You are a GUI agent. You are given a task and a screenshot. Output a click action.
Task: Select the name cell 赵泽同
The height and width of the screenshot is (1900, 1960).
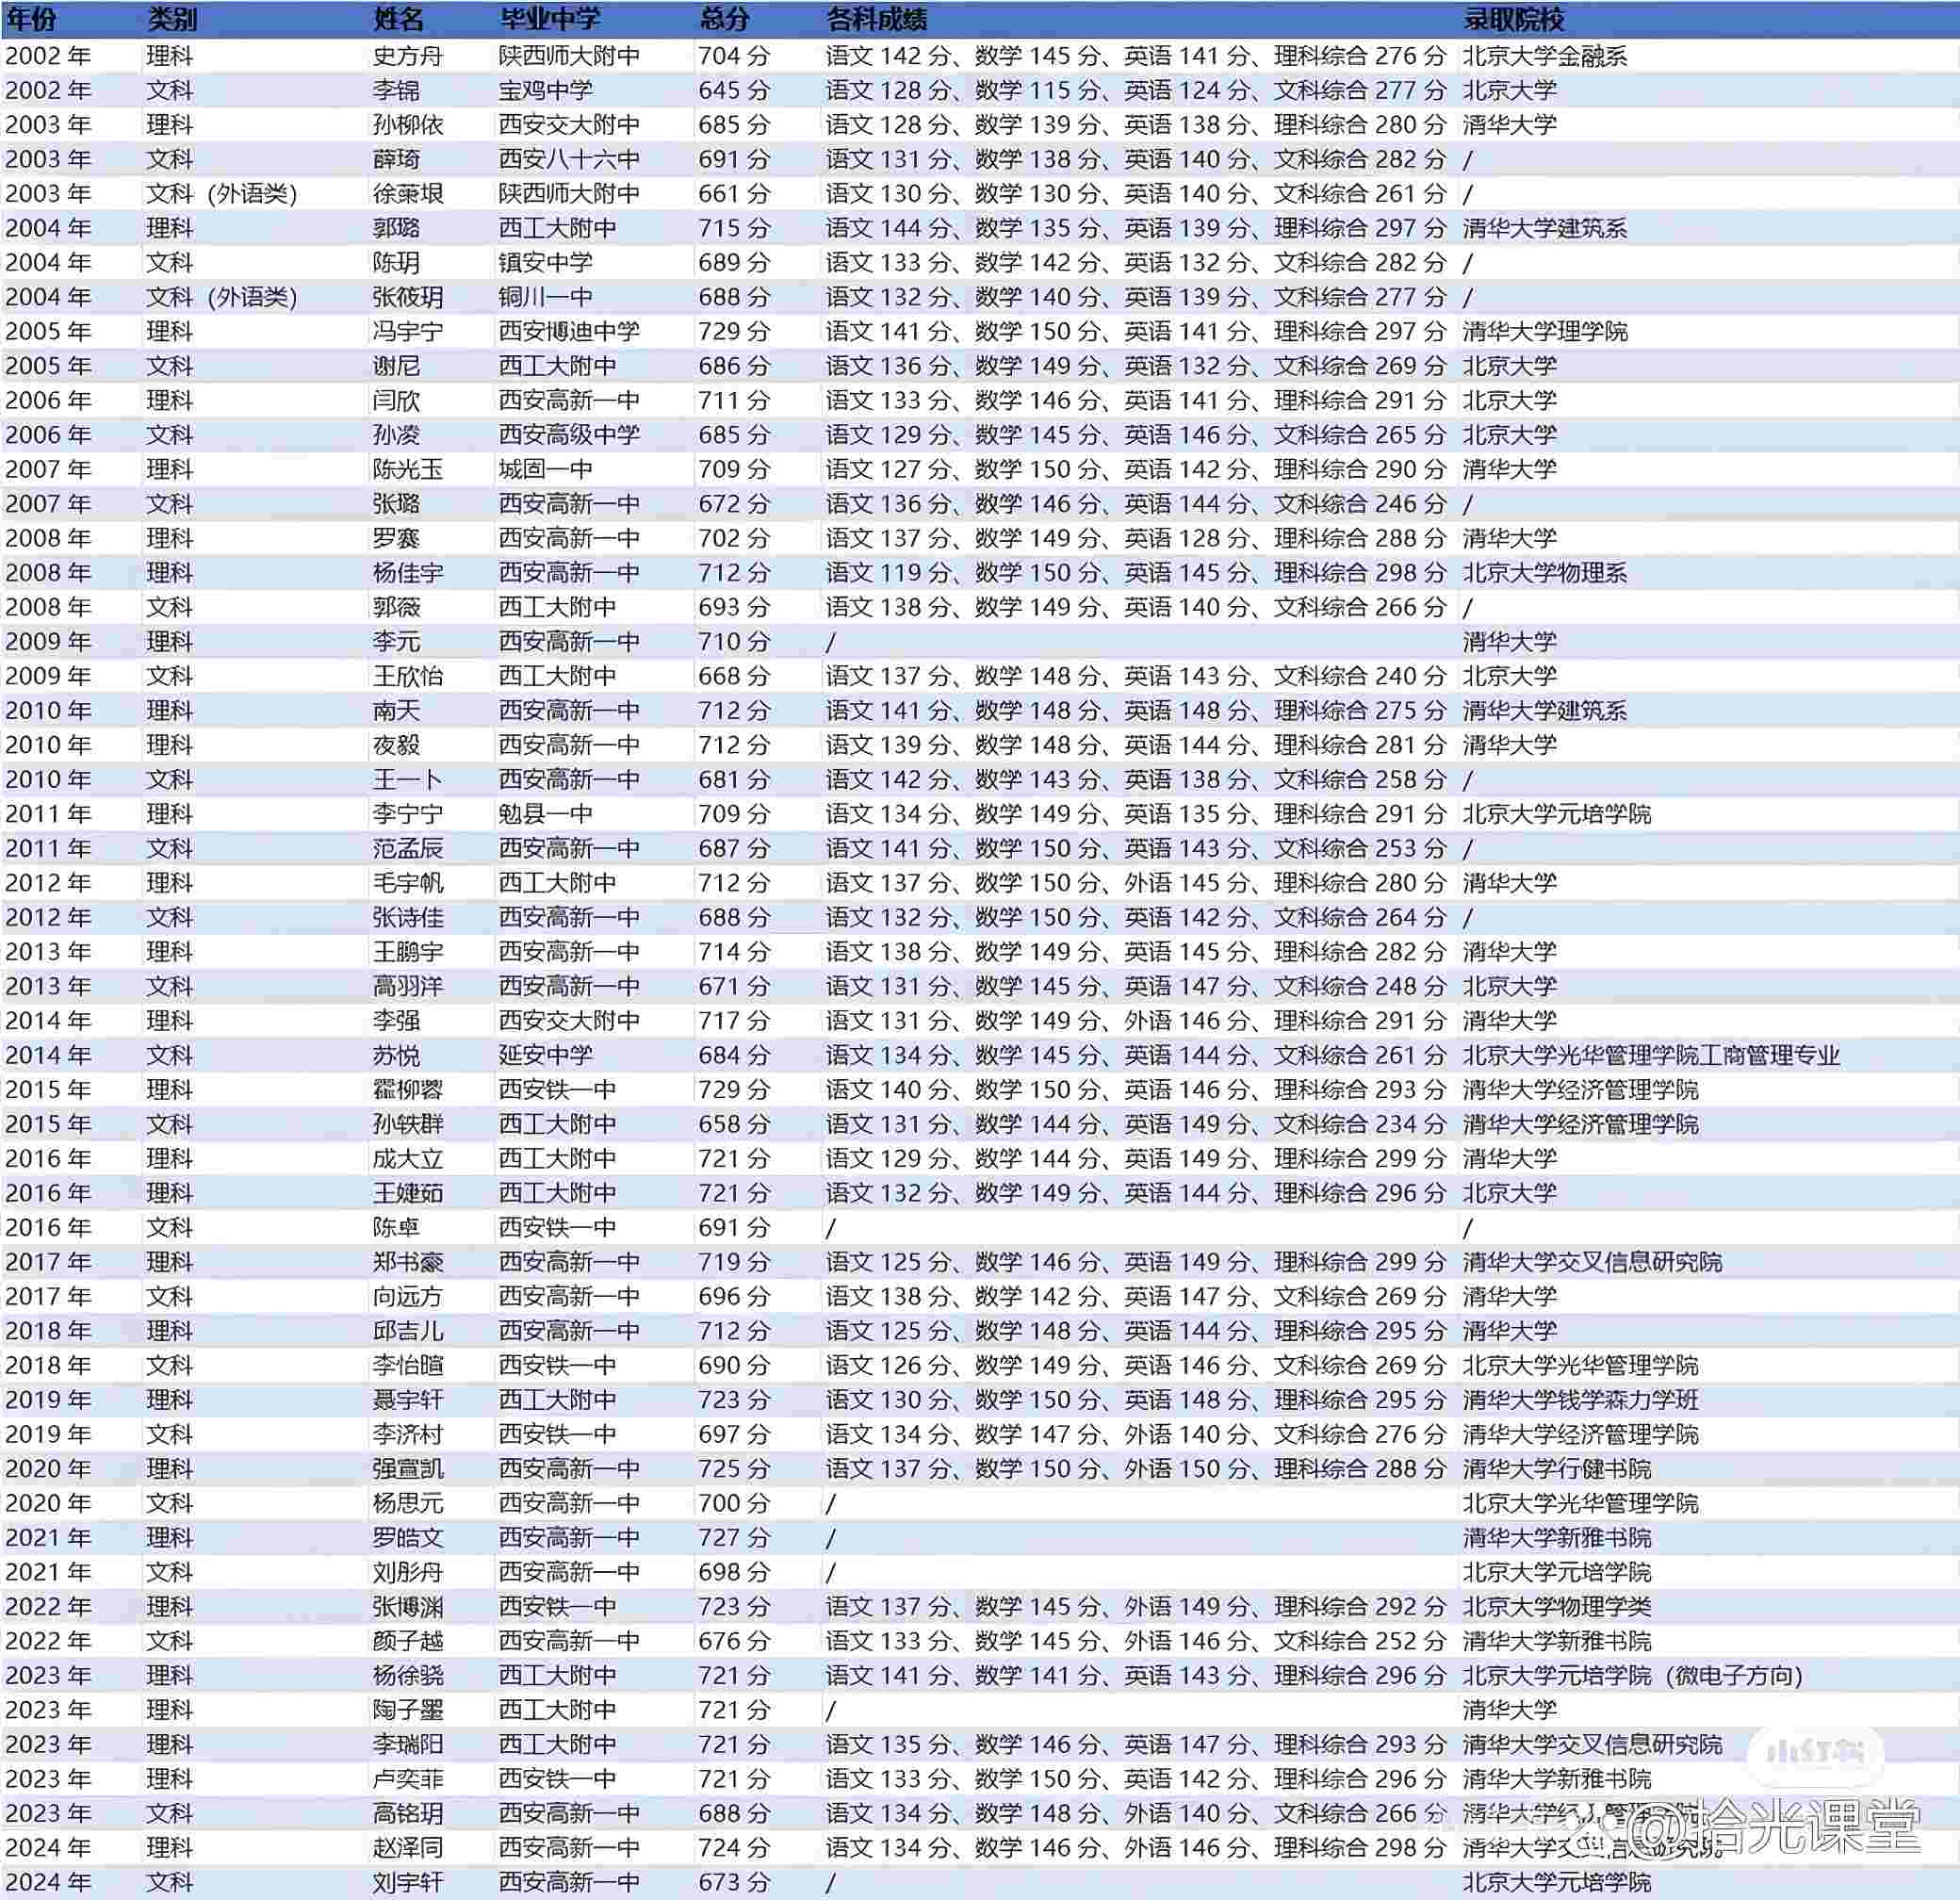click(x=408, y=1848)
